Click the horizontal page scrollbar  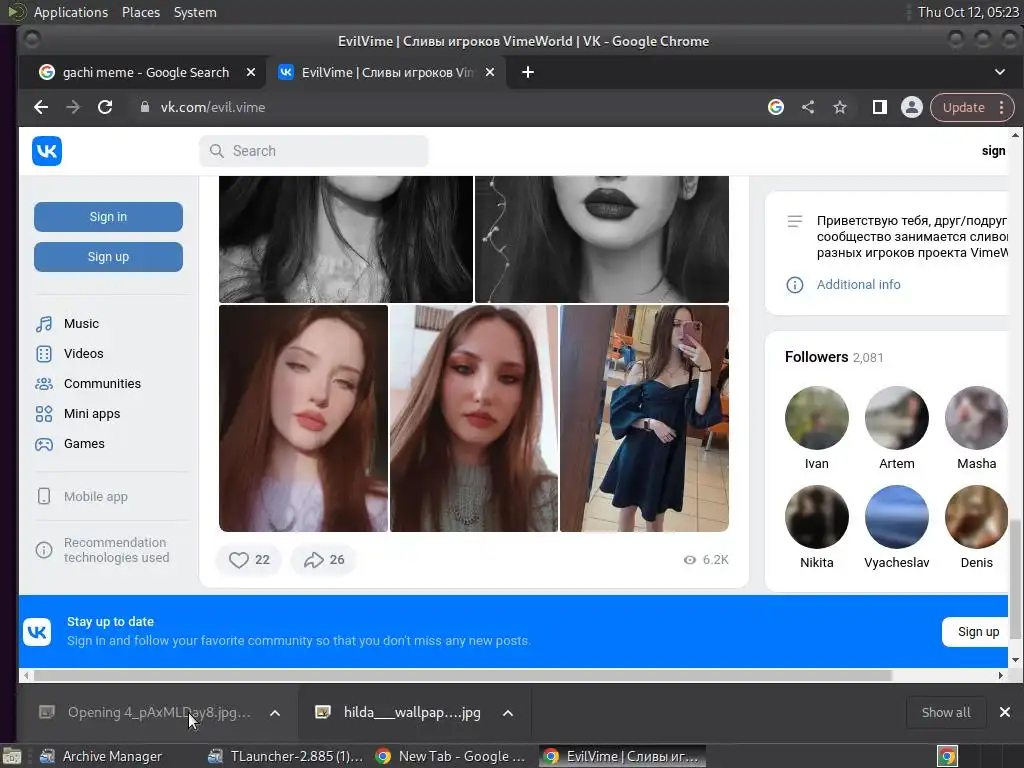click(x=462, y=675)
